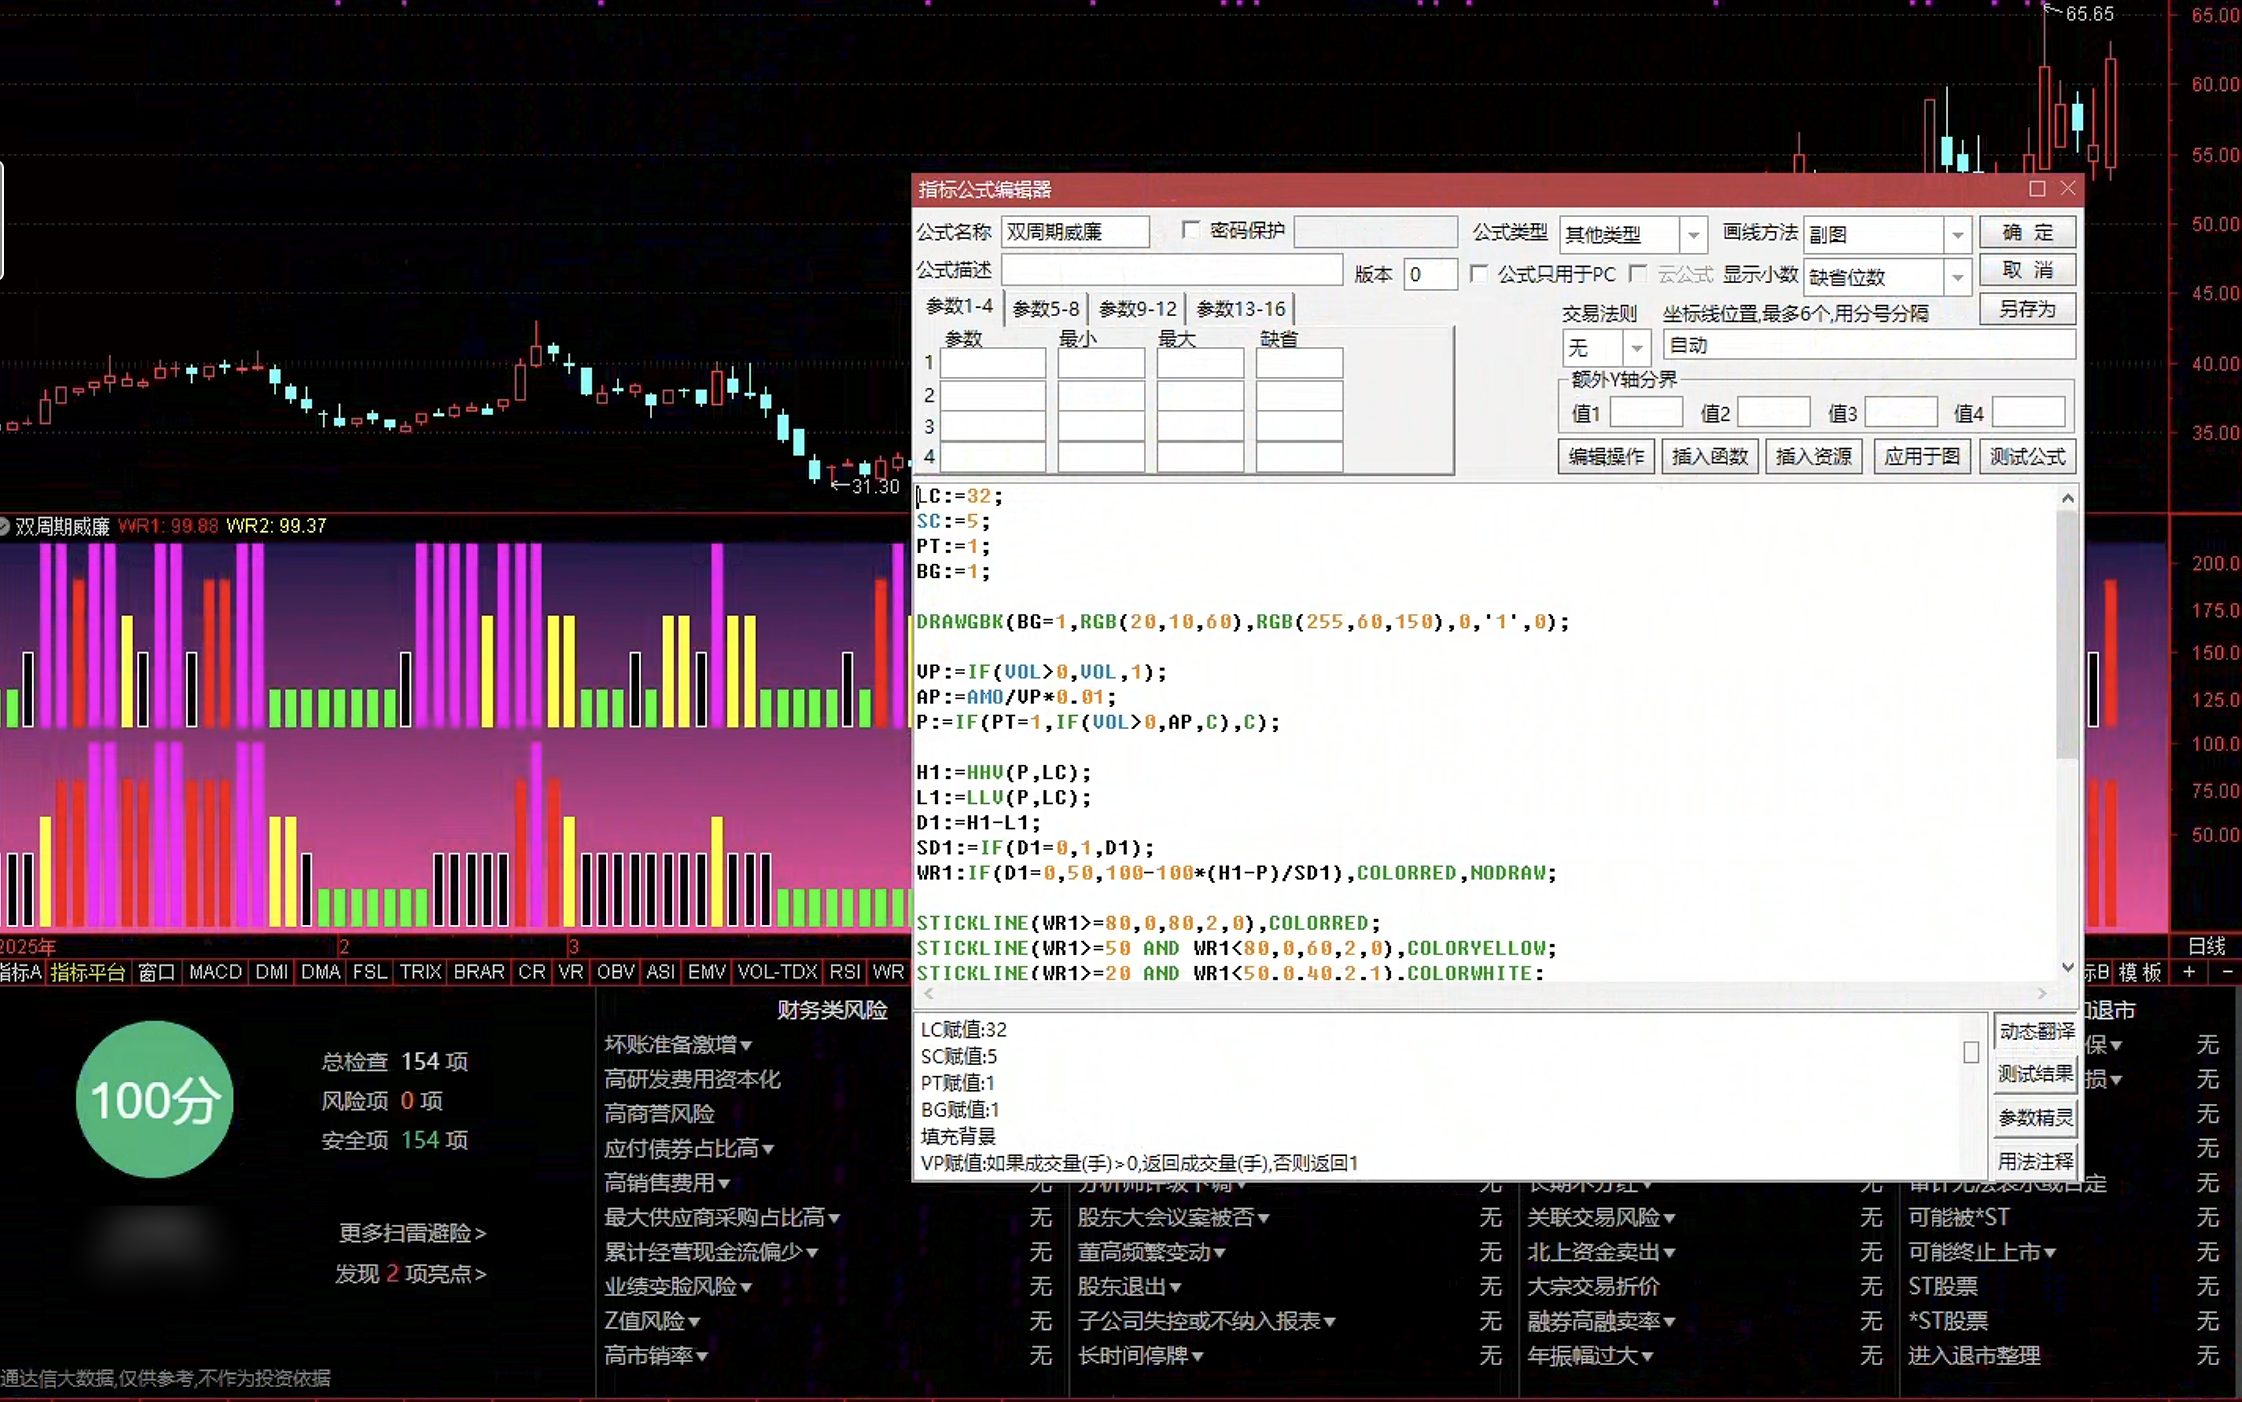This screenshot has width=2242, height=1402.
Task: Enable the 密码保护 checkbox
Action: click(1190, 230)
